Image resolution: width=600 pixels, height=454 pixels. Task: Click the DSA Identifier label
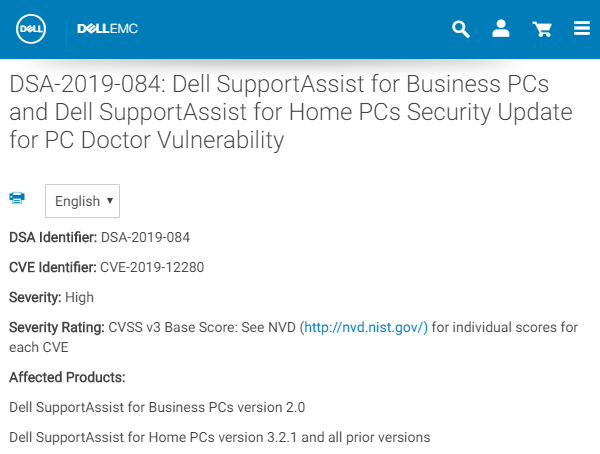52,237
